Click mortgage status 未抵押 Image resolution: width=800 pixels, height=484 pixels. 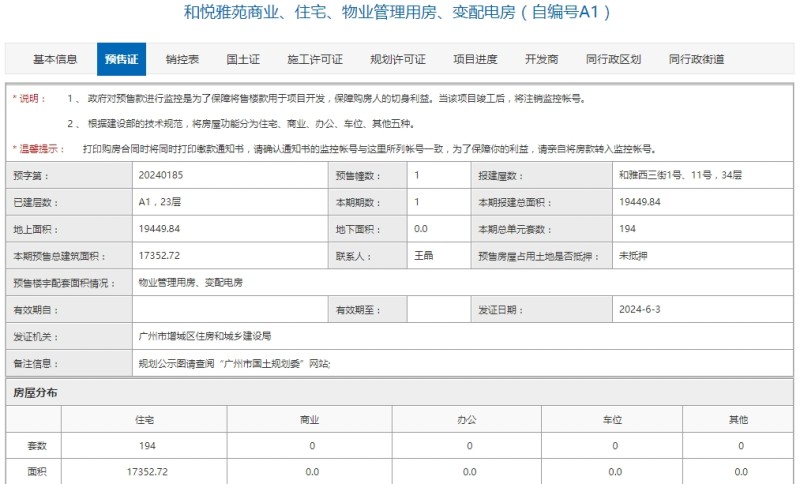tap(633, 256)
